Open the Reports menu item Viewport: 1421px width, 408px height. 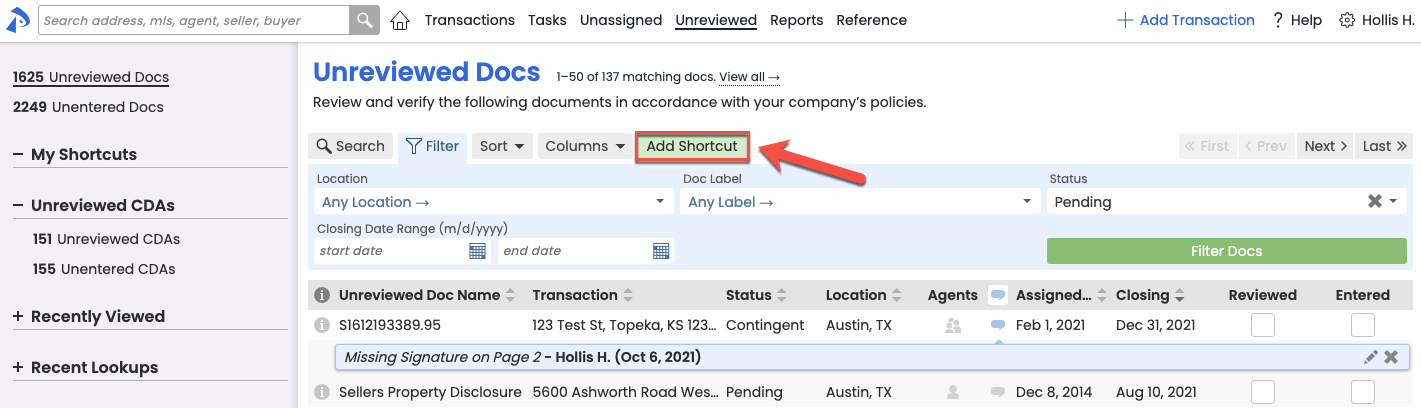click(796, 20)
